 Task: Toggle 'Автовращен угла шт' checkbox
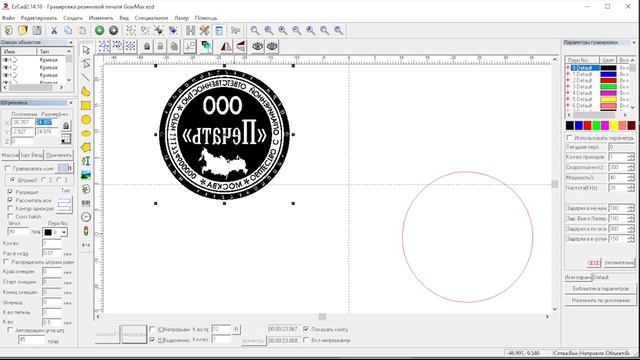pyautogui.click(x=11, y=330)
